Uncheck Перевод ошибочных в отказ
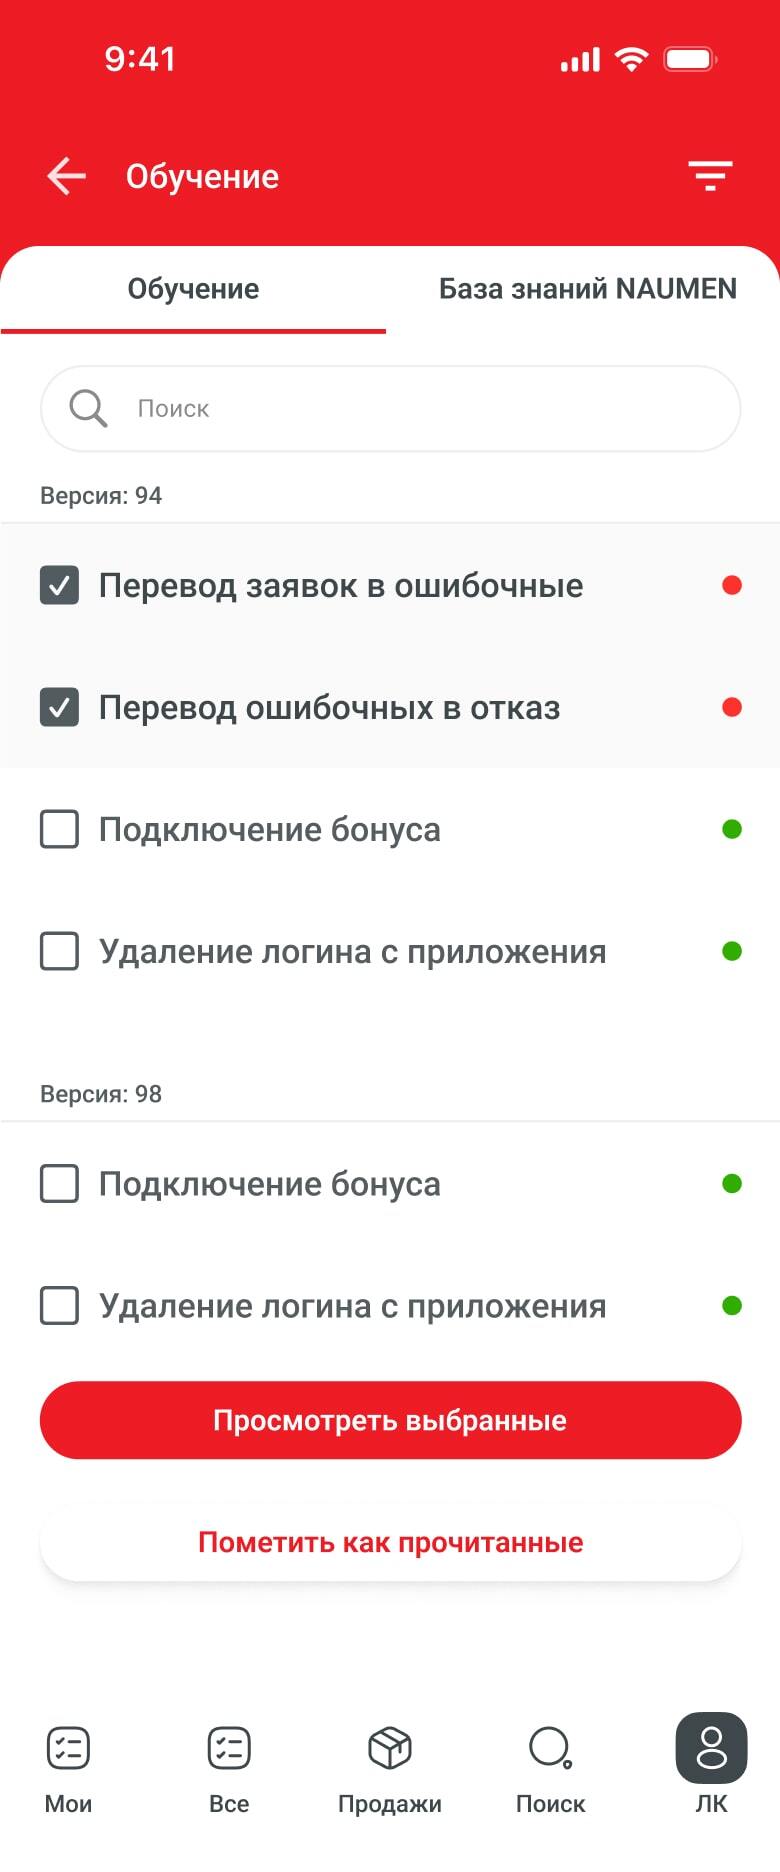 pos(60,708)
